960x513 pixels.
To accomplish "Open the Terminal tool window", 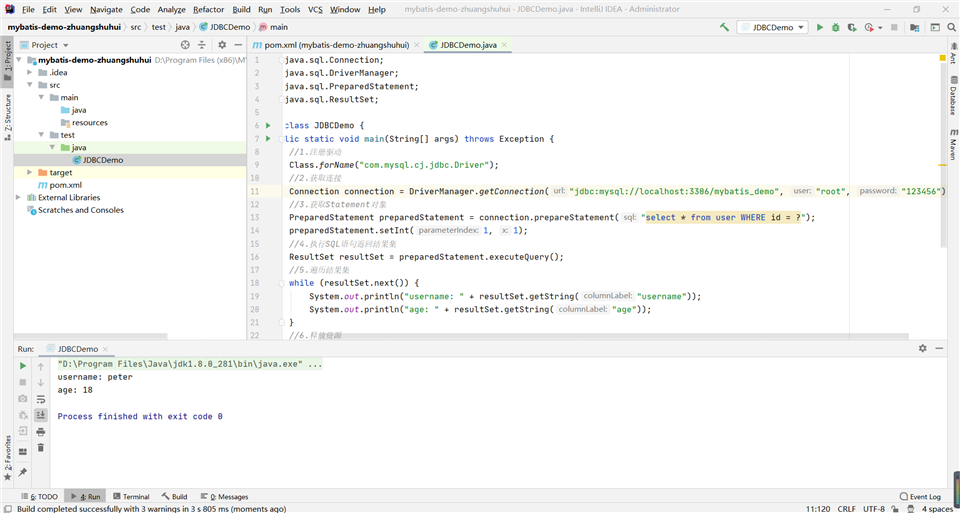I will (x=130, y=496).
